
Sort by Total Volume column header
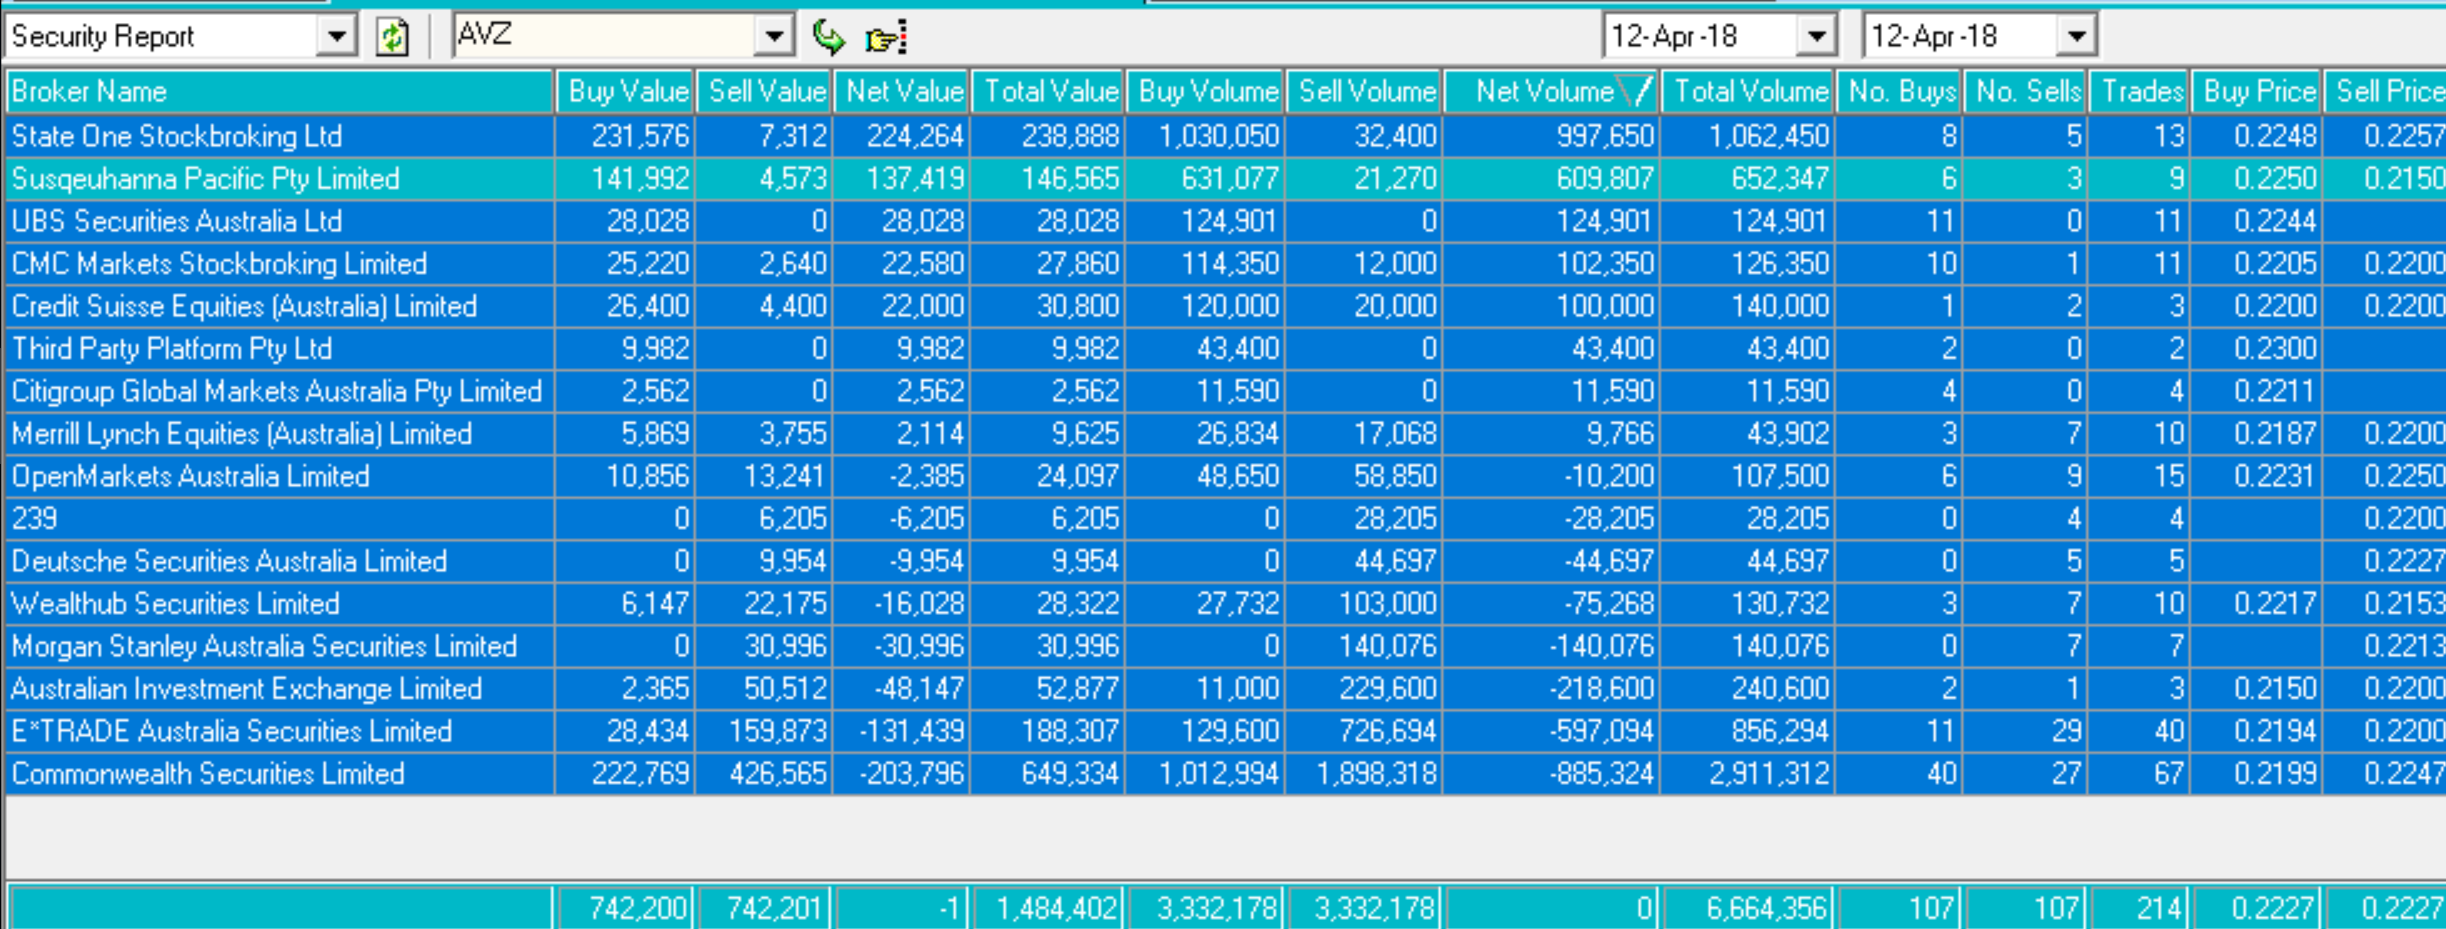(x=1749, y=92)
